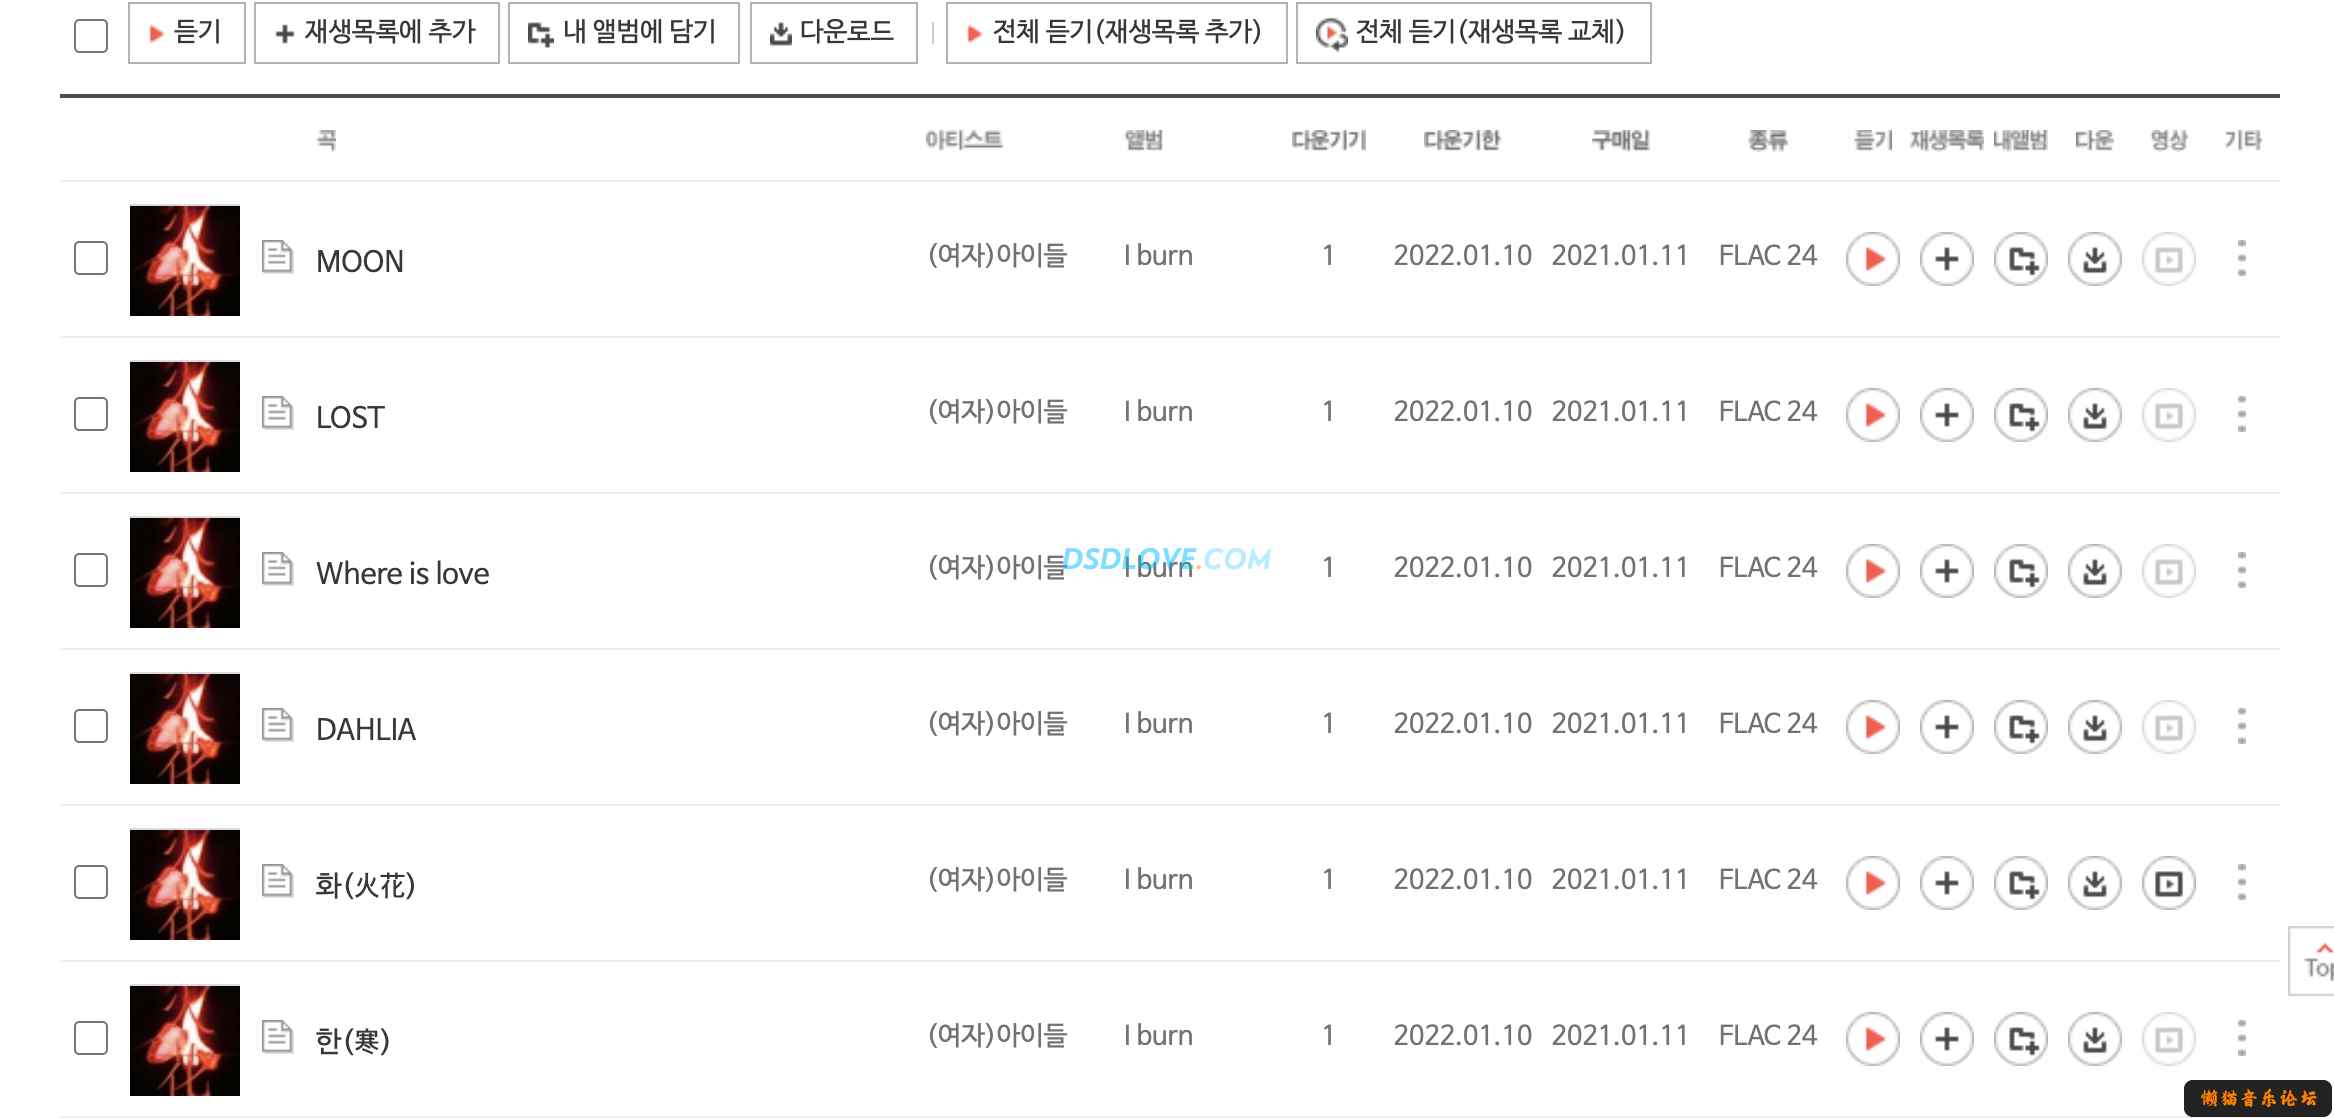The height and width of the screenshot is (1118, 2334).
Task: Play the 한(寒) track
Action: pos(1872,1039)
